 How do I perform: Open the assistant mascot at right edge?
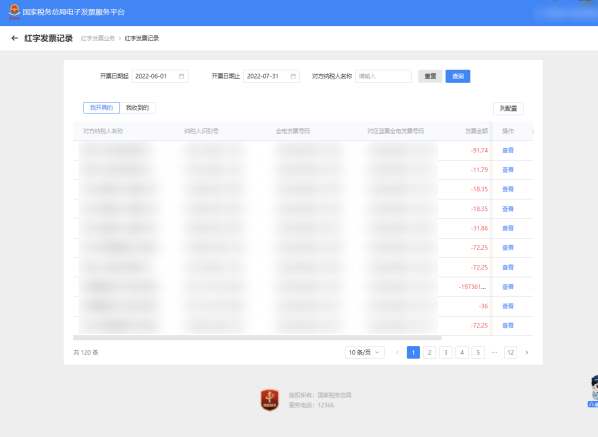tap(593, 391)
